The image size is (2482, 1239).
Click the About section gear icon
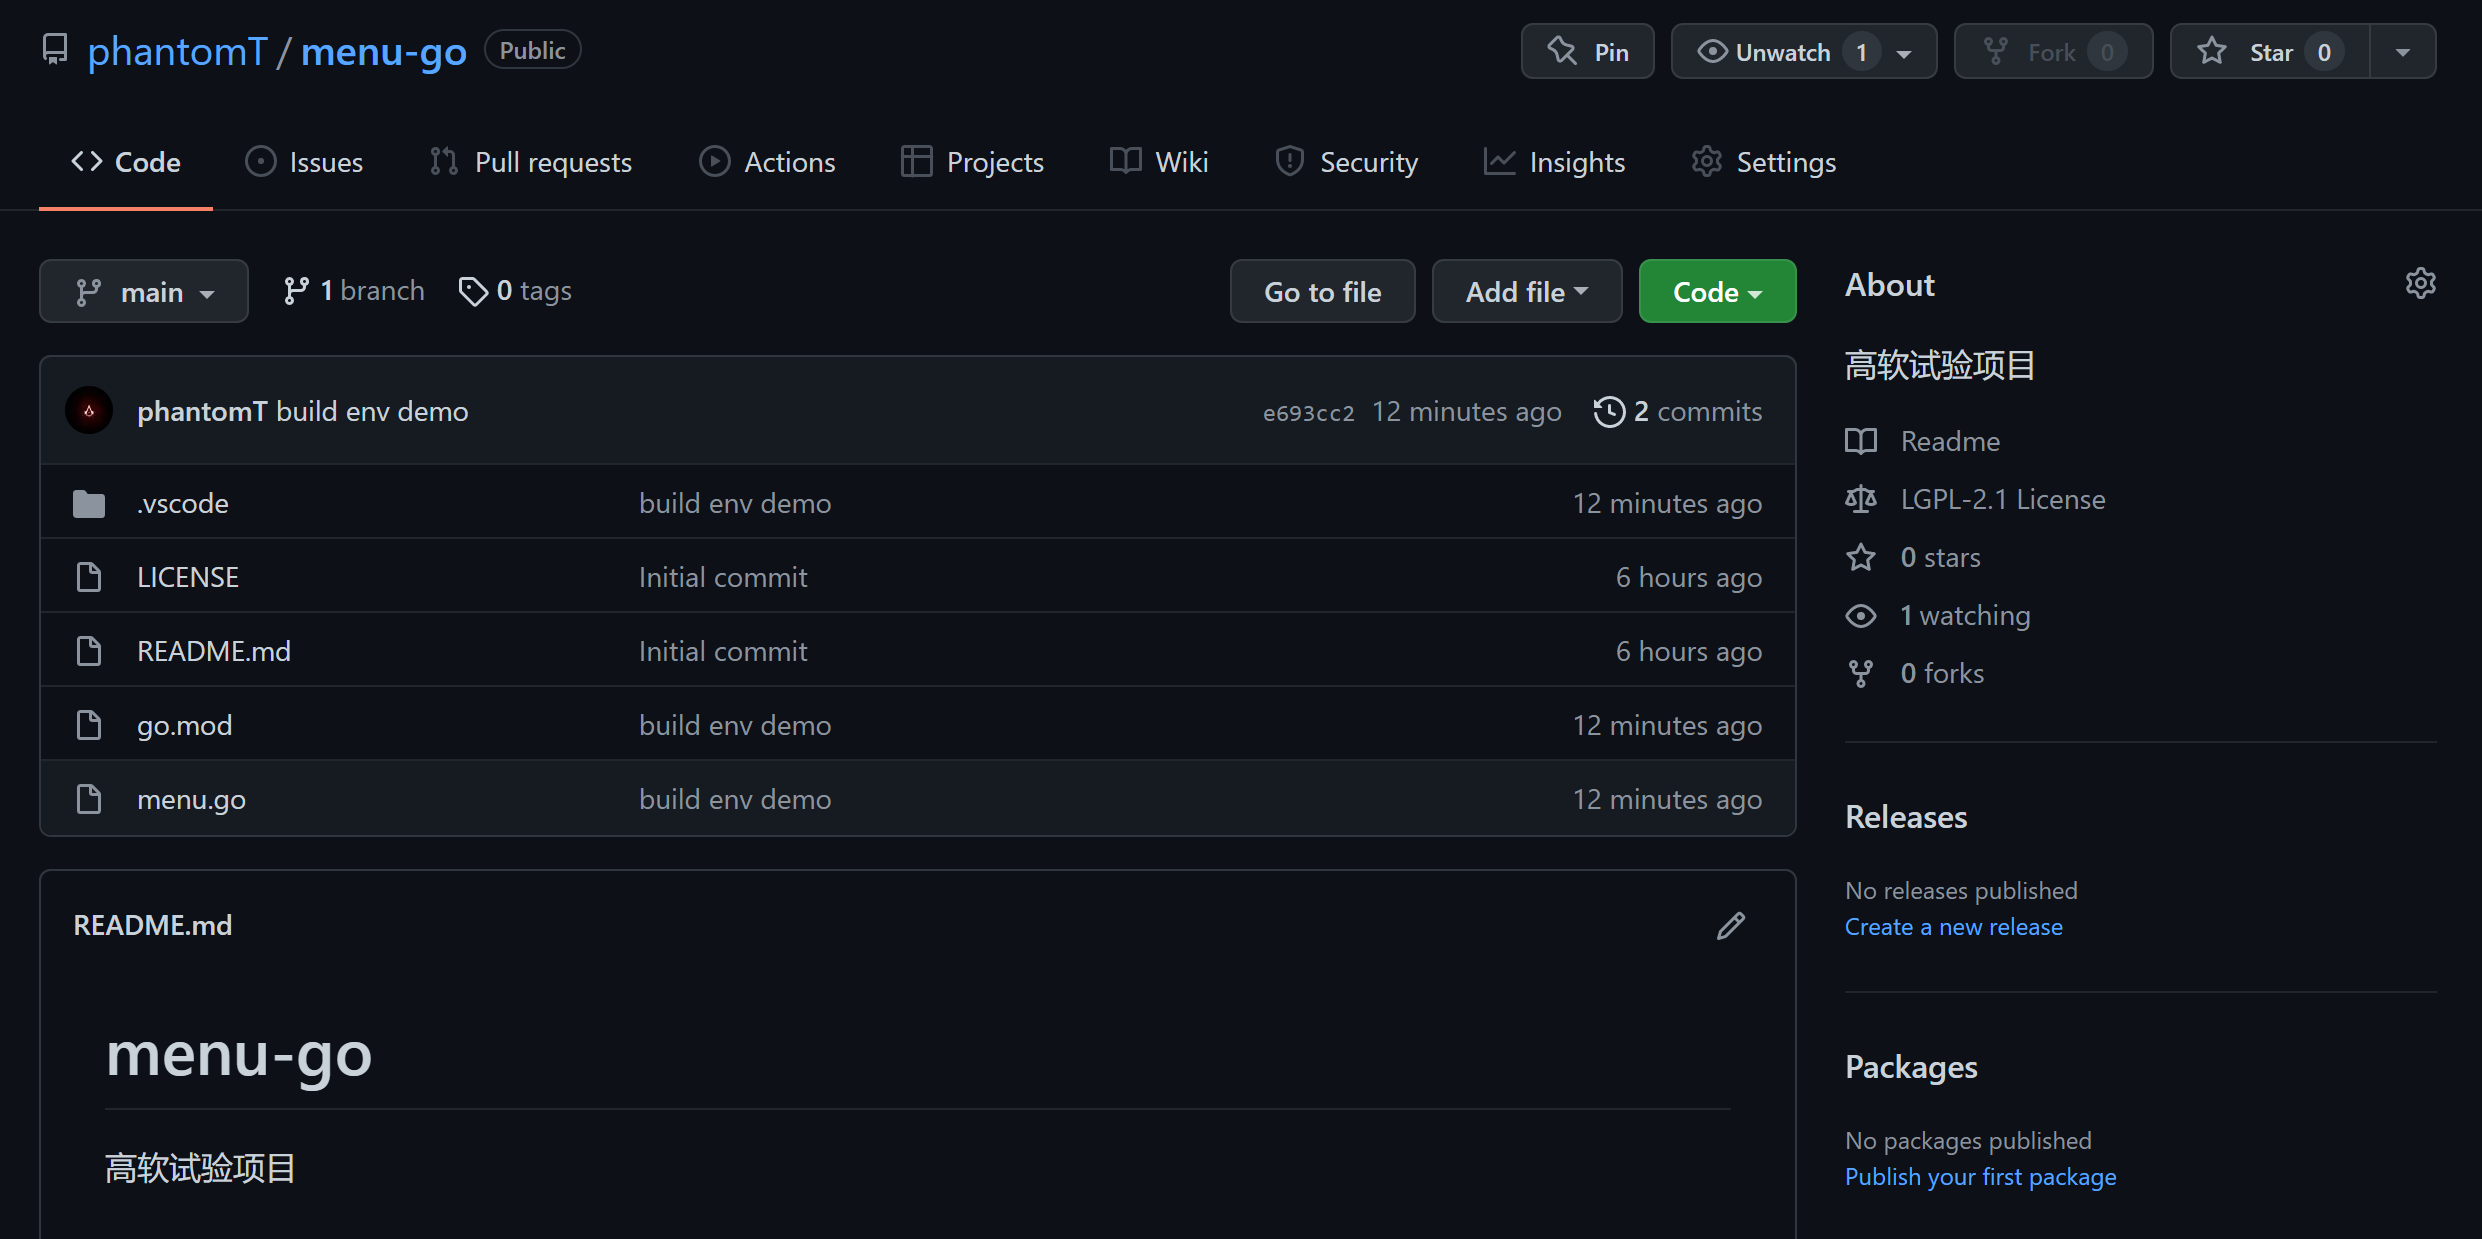pyautogui.click(x=2420, y=284)
